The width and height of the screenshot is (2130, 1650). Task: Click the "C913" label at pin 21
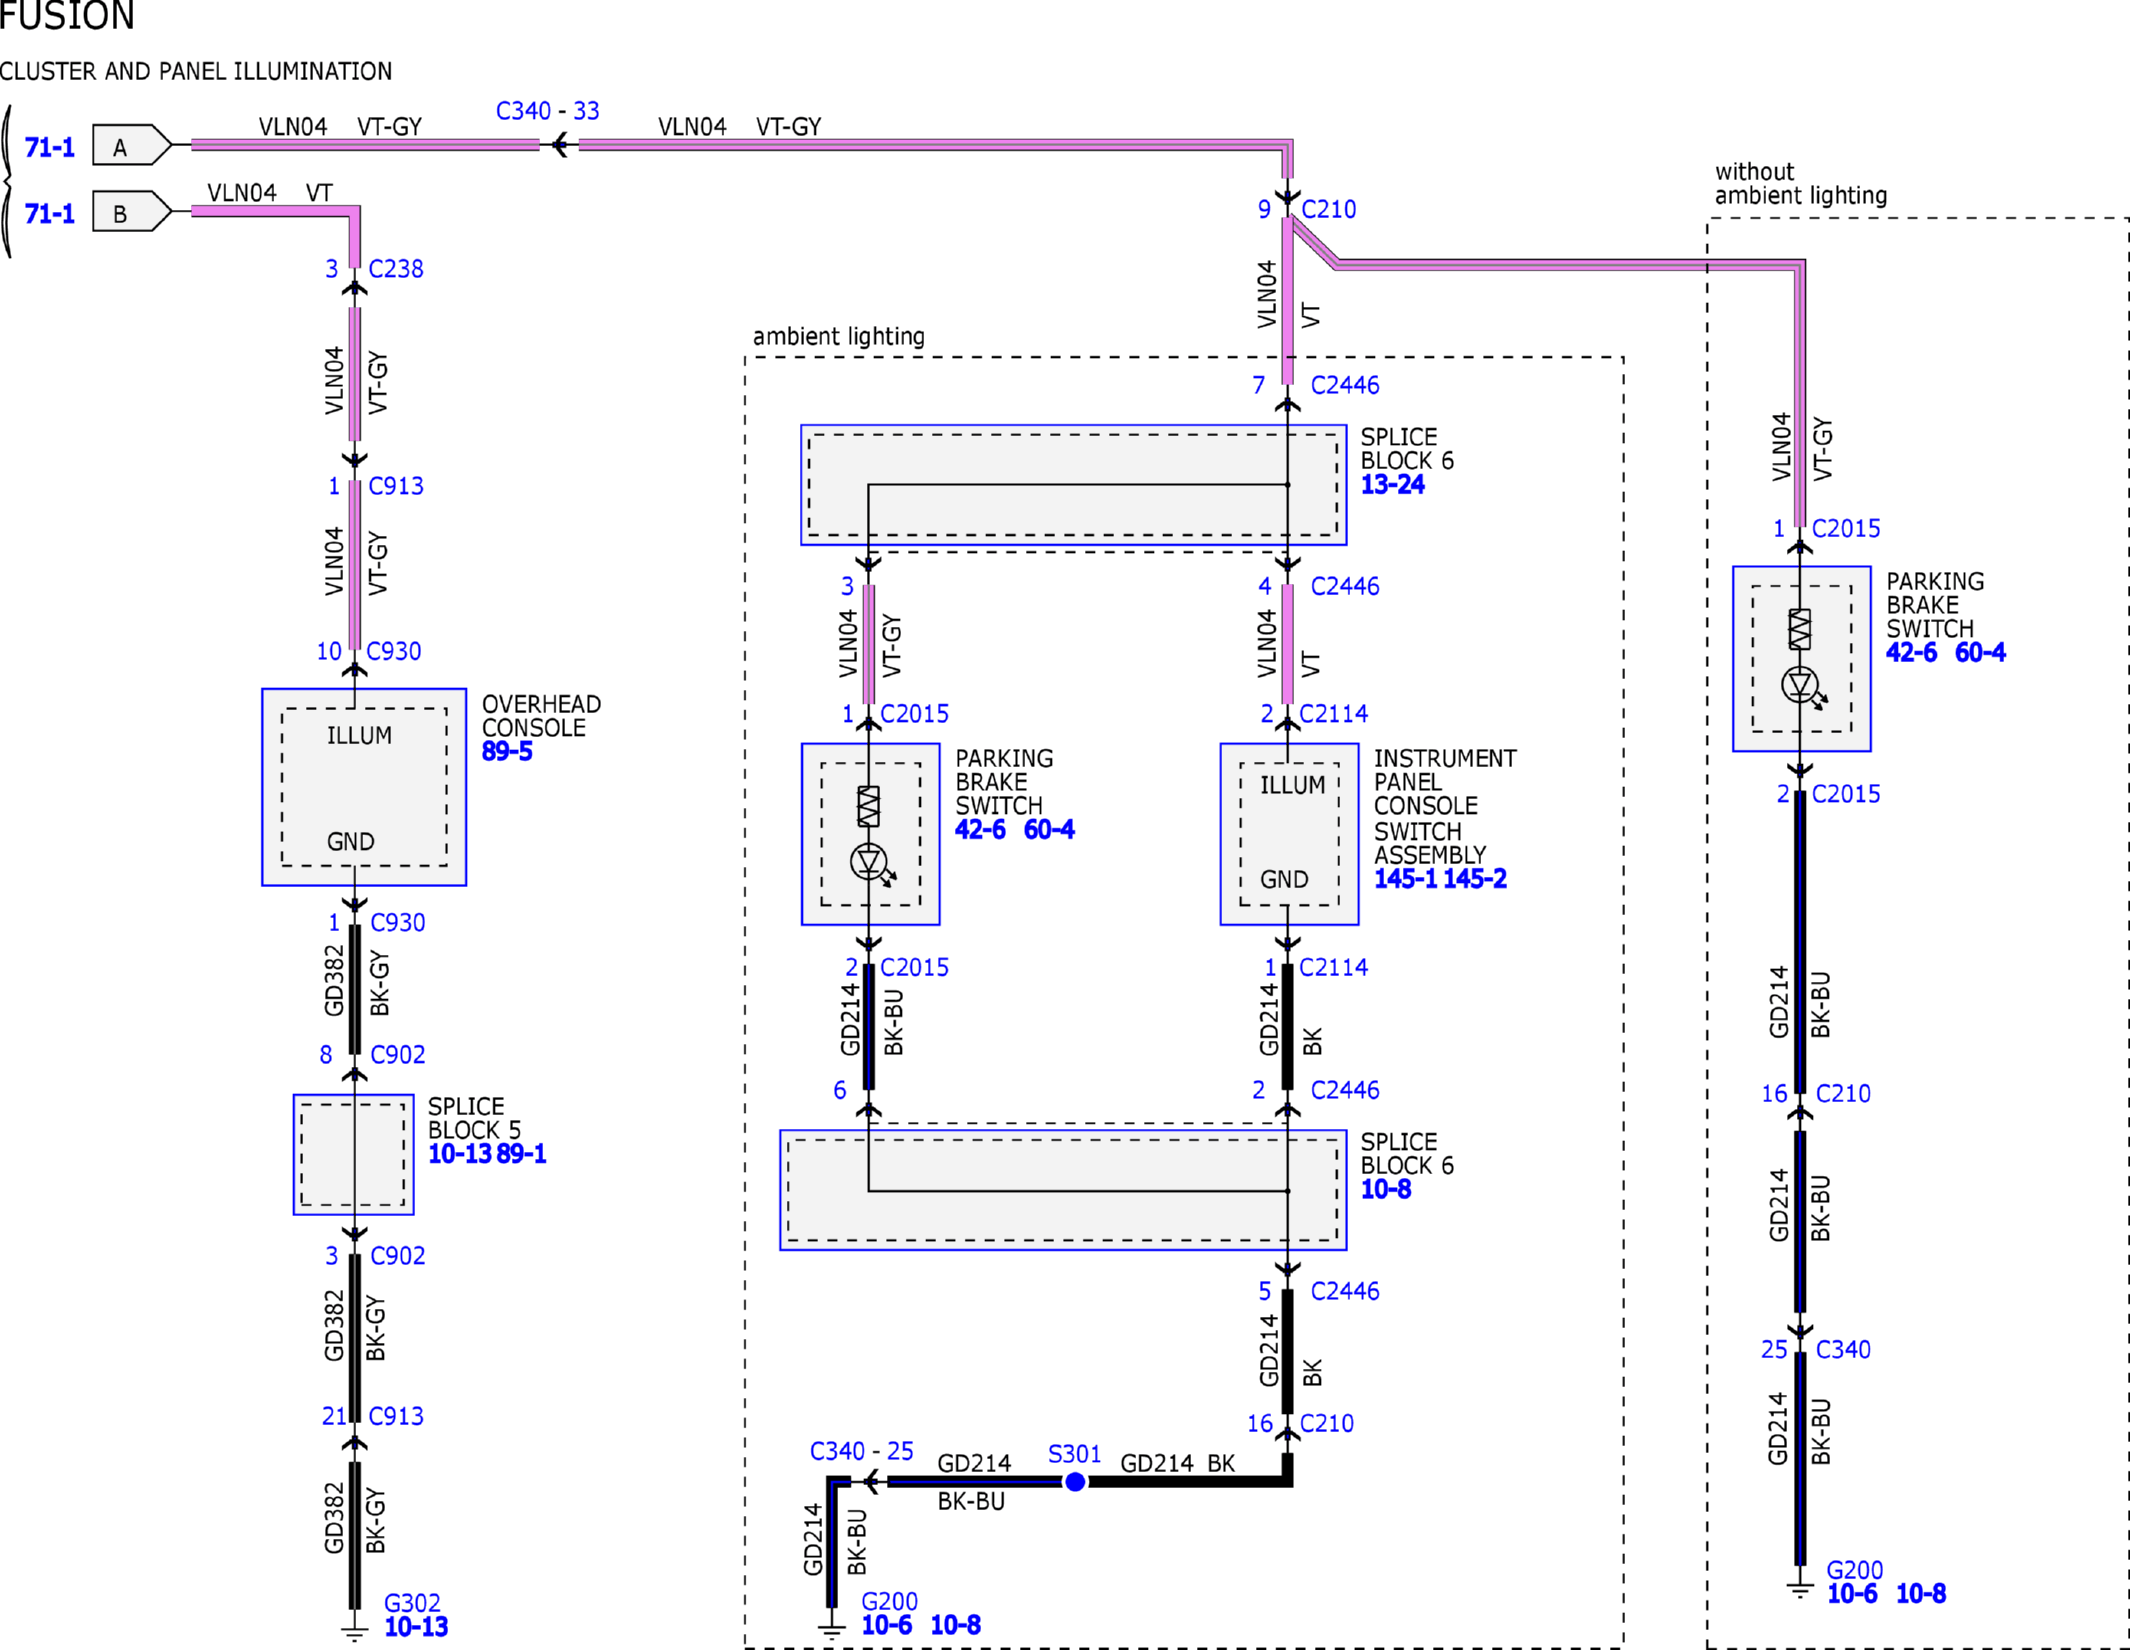(x=396, y=1416)
